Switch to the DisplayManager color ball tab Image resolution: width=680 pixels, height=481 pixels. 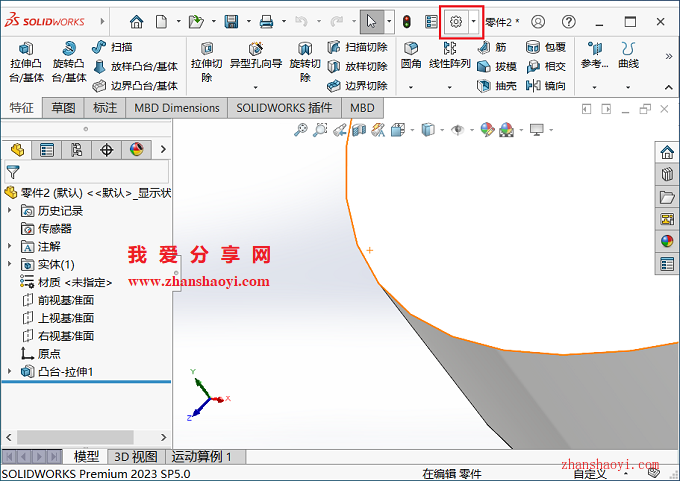click(136, 150)
